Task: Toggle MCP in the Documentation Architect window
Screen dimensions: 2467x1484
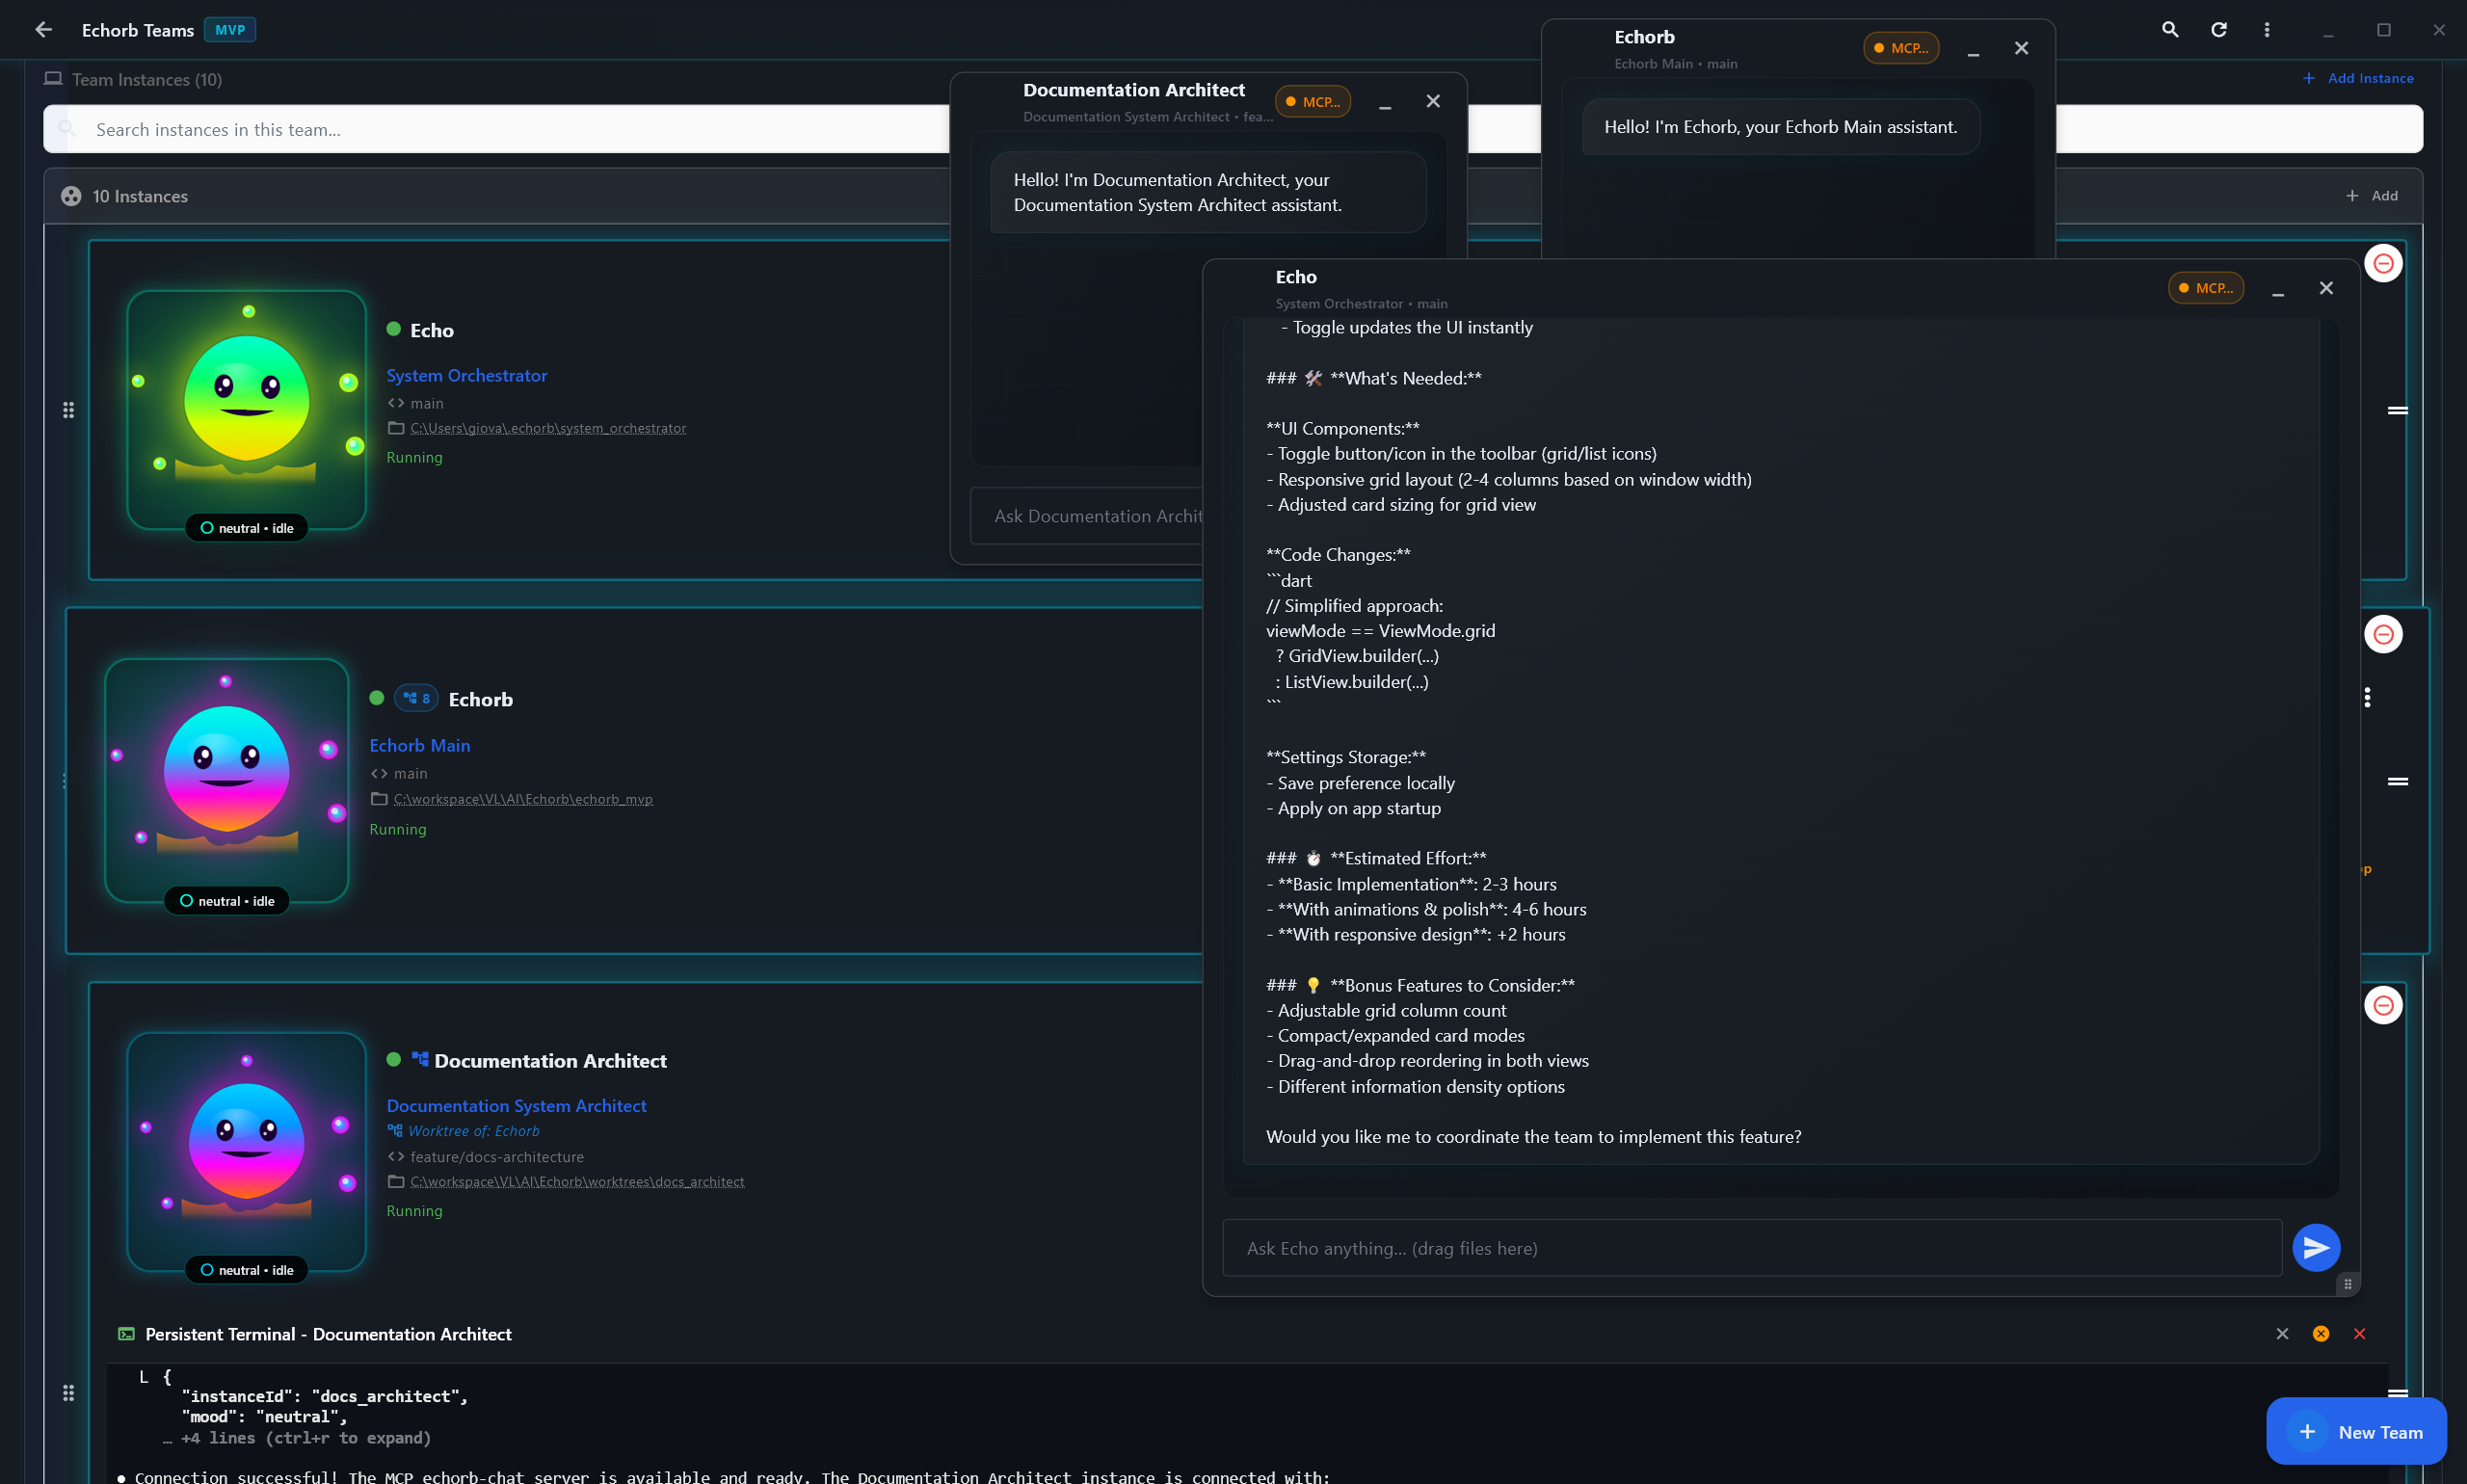Action: 1311,101
